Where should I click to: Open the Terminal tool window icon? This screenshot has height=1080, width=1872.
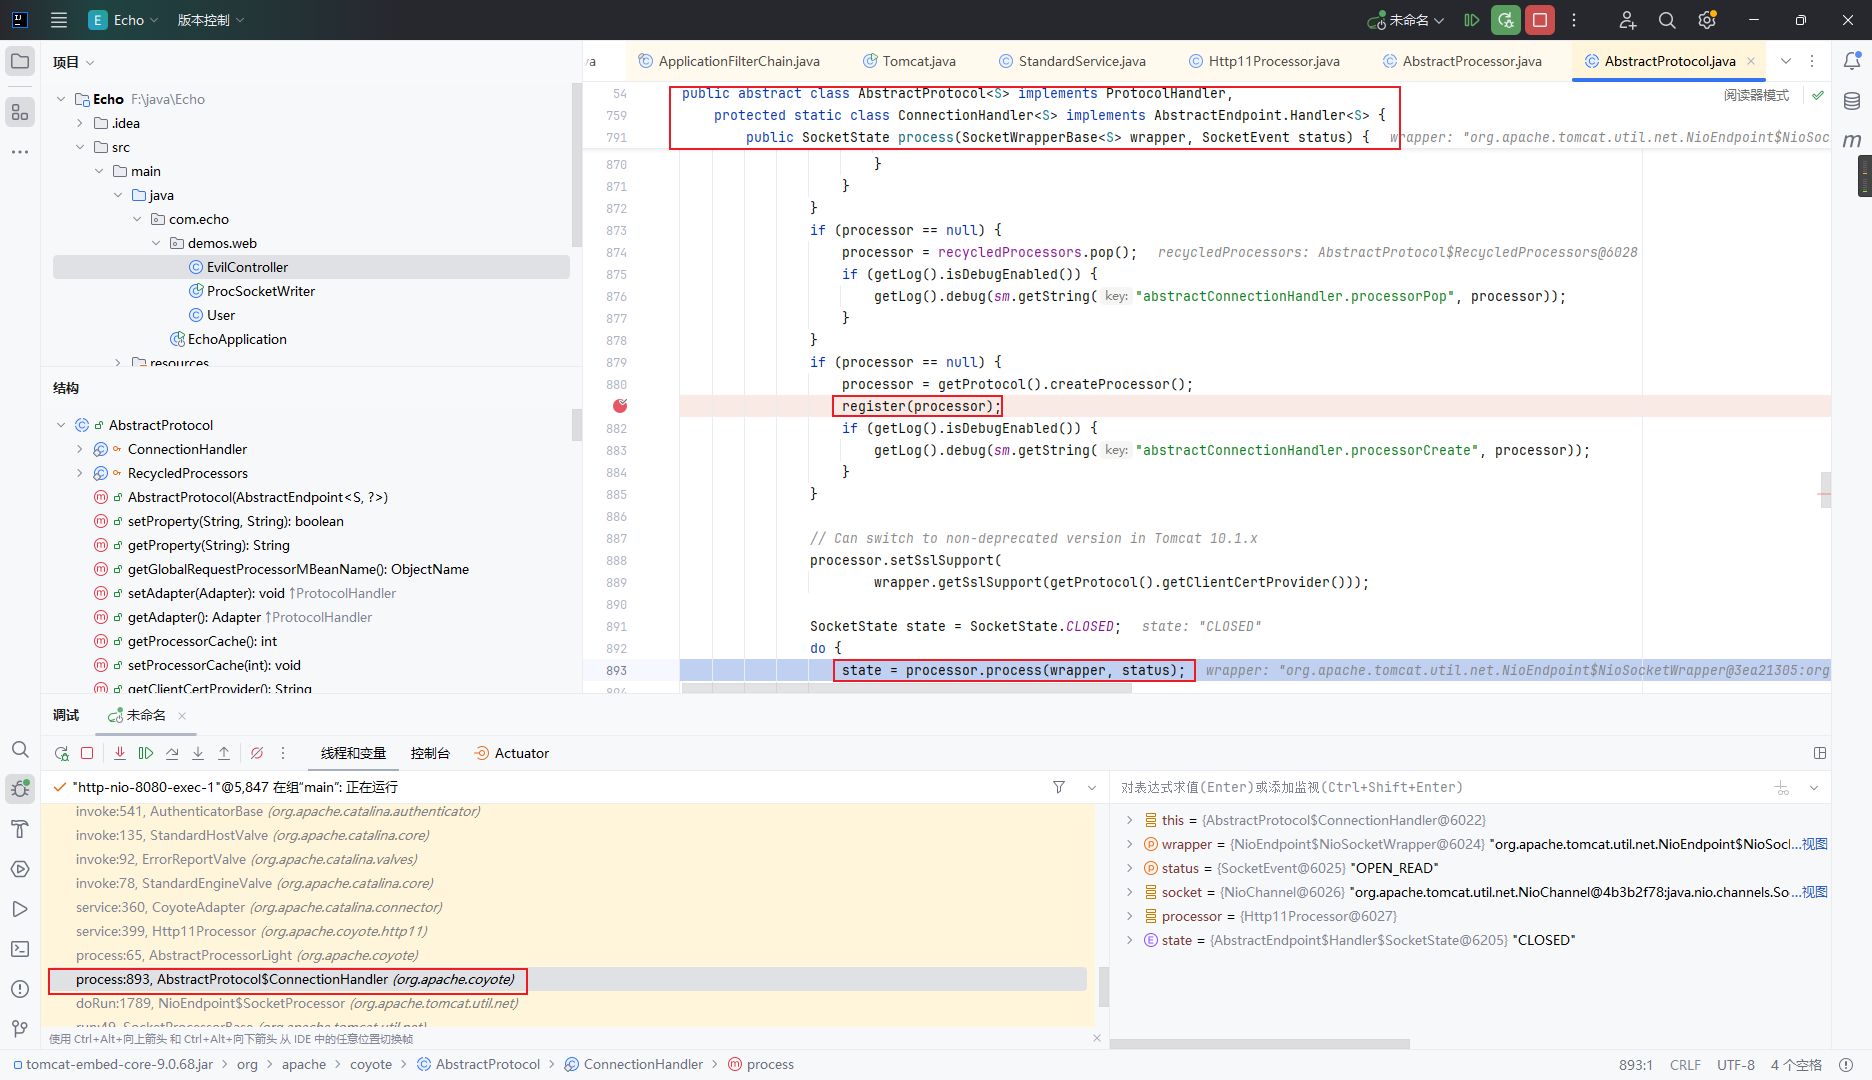20,949
